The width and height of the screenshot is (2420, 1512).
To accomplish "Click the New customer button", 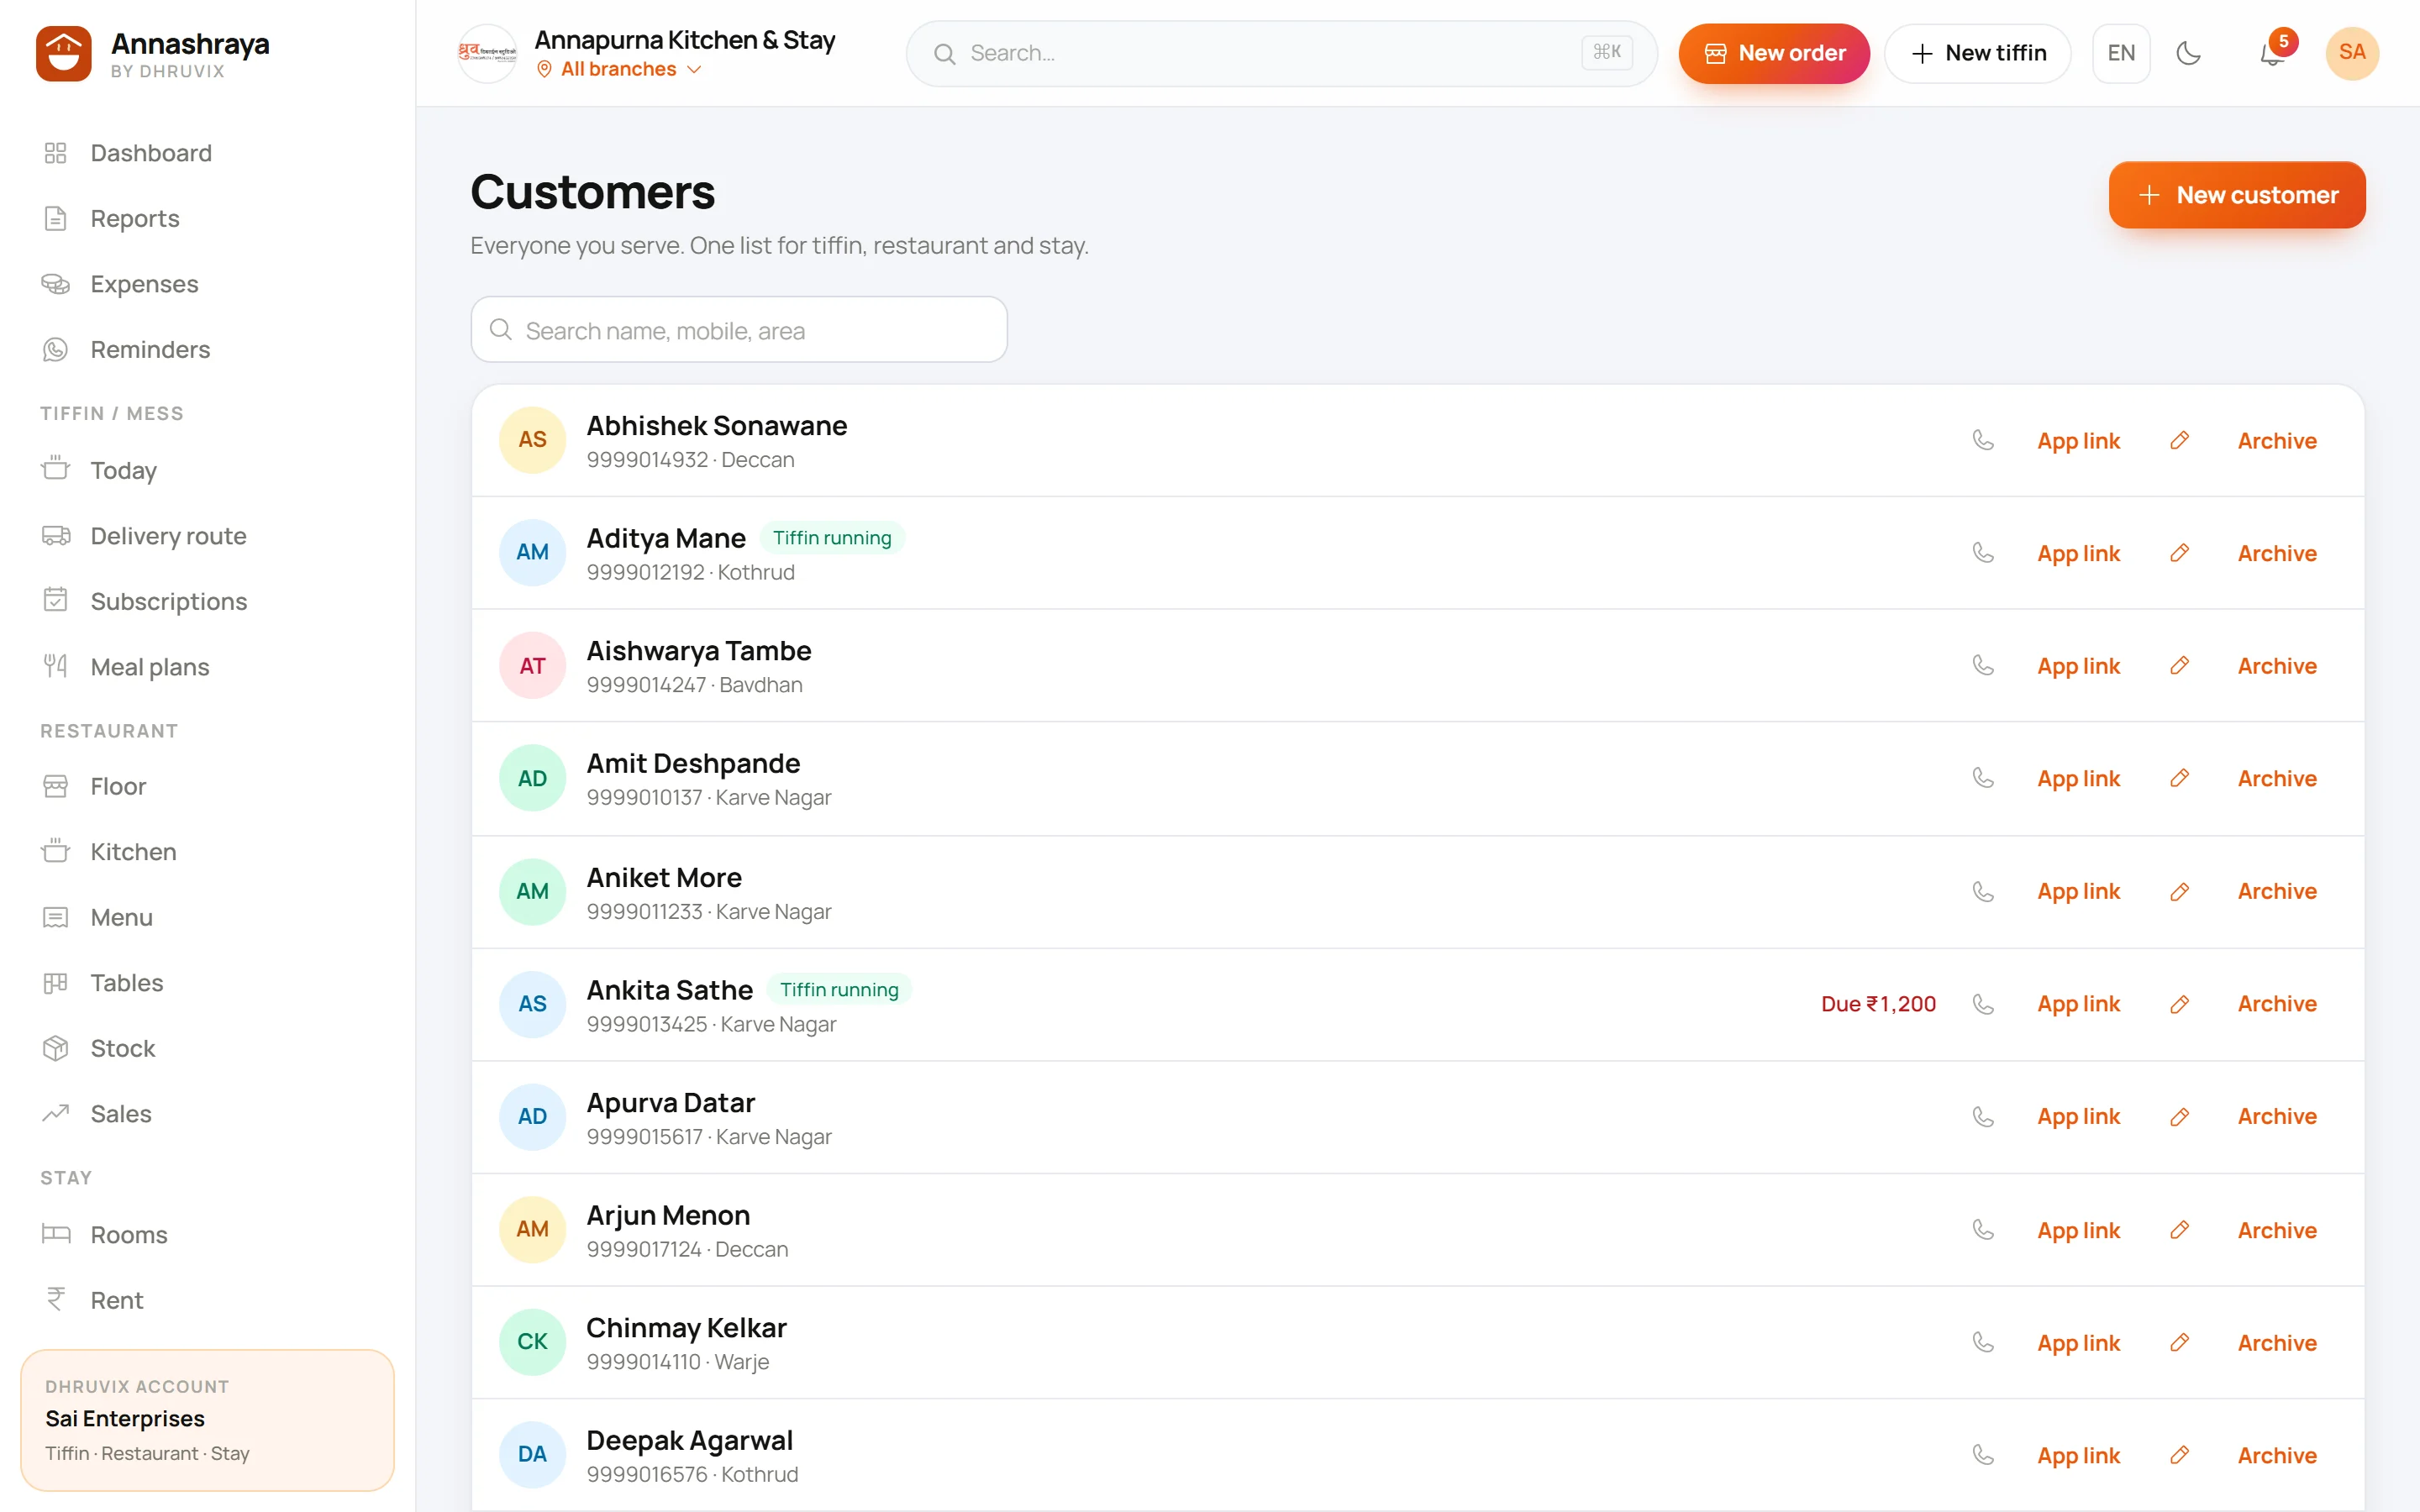I will click(x=2236, y=195).
